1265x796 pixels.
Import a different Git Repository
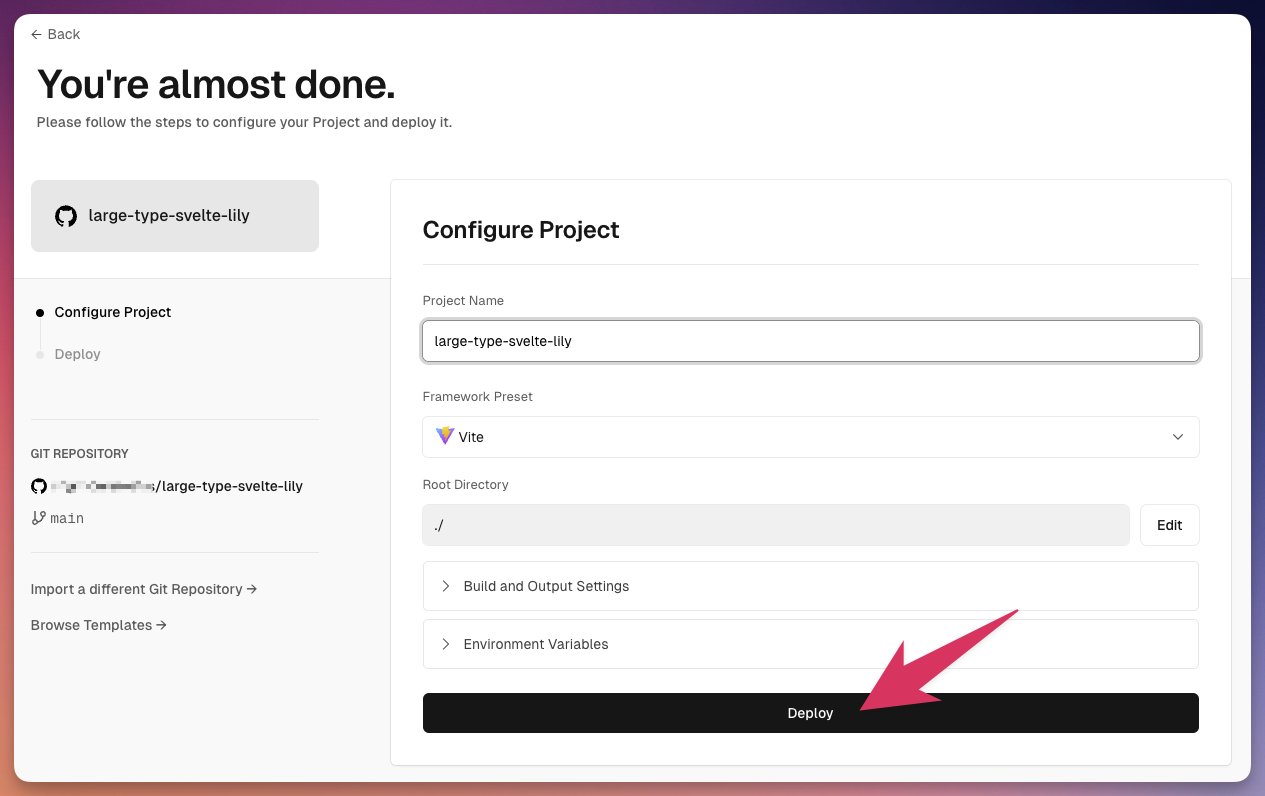[x=144, y=589]
